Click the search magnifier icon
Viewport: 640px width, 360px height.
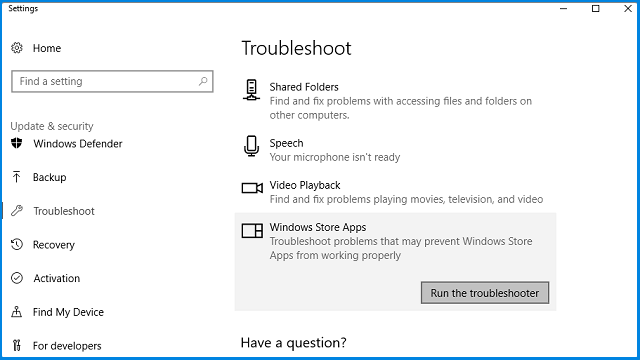(203, 81)
